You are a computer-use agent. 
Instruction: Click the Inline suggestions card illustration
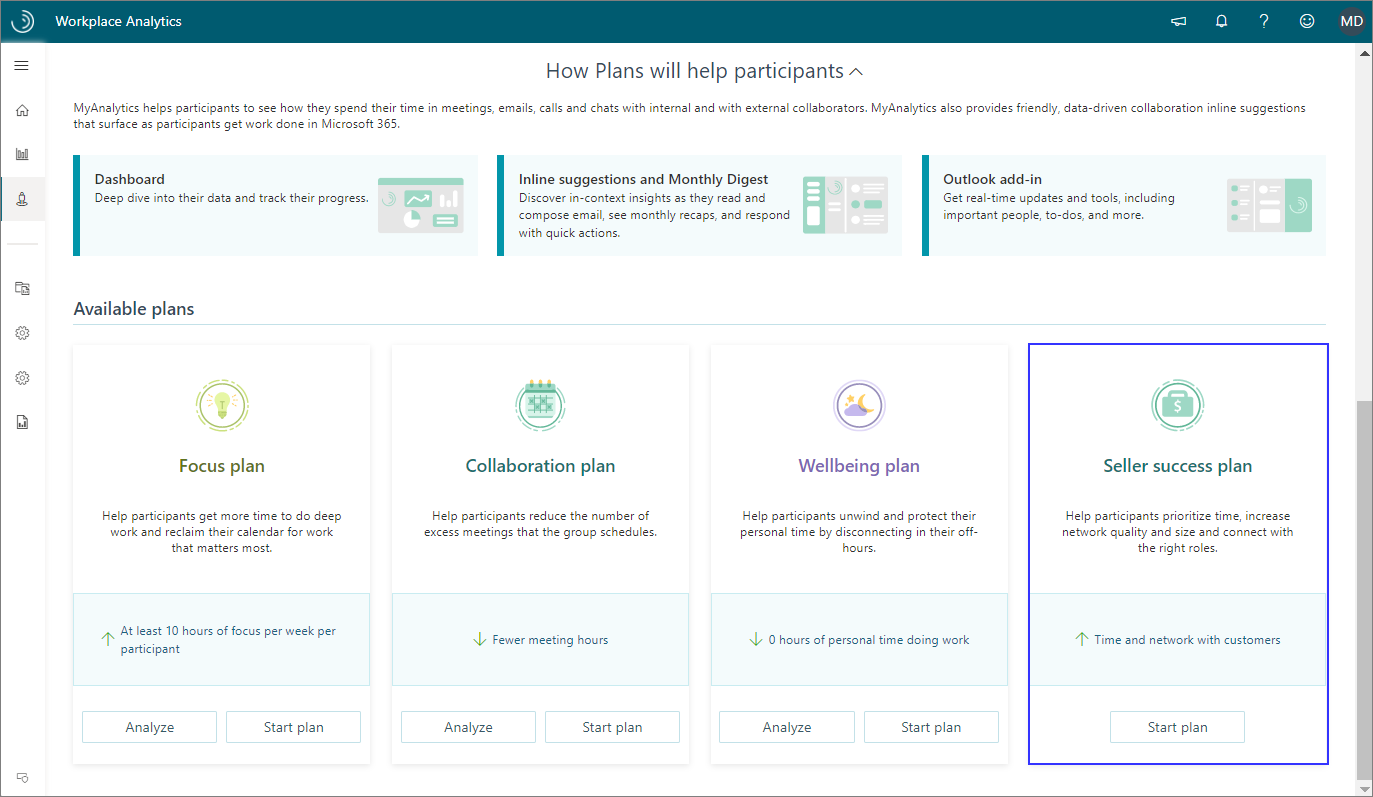[x=845, y=205]
